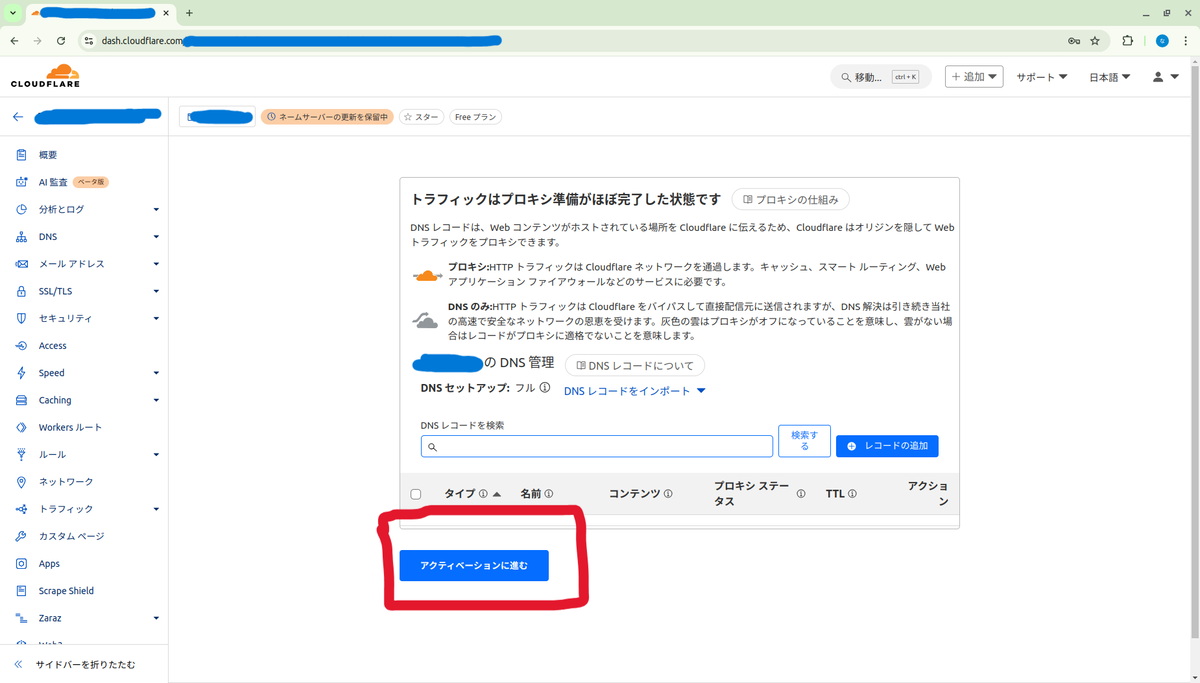The image size is (1200, 683).
Task: Click ネームサーバーの更新を保留中 status badge
Action: pyautogui.click(x=327, y=117)
